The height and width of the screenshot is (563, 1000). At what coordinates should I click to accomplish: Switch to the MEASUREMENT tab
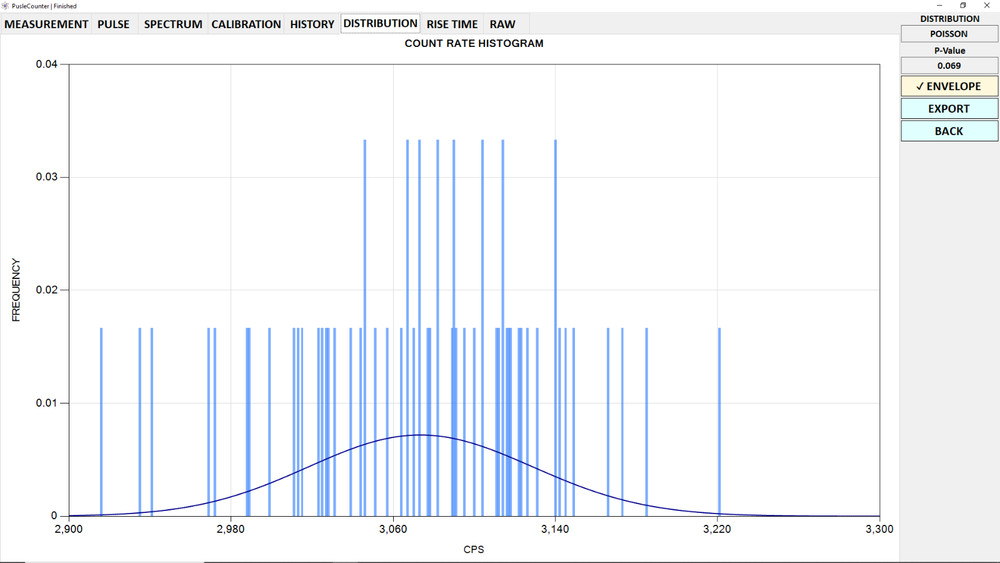(x=47, y=24)
